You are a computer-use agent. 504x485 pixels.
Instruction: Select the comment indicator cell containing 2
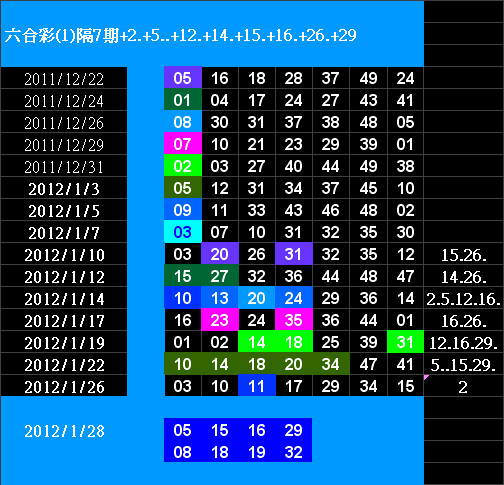464,386
